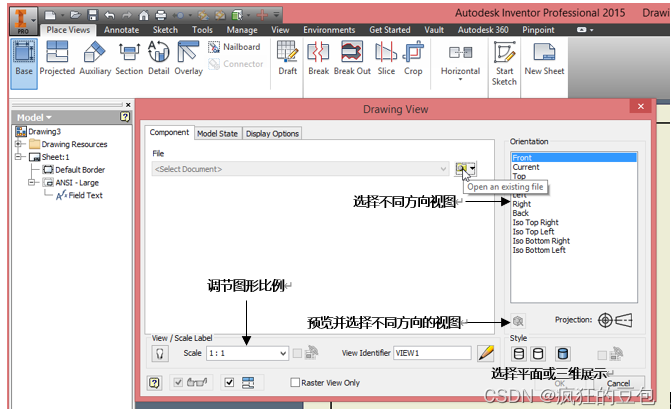This screenshot has height=415, width=671.
Task: Open the Select Document dropdown
Action: click(443, 169)
